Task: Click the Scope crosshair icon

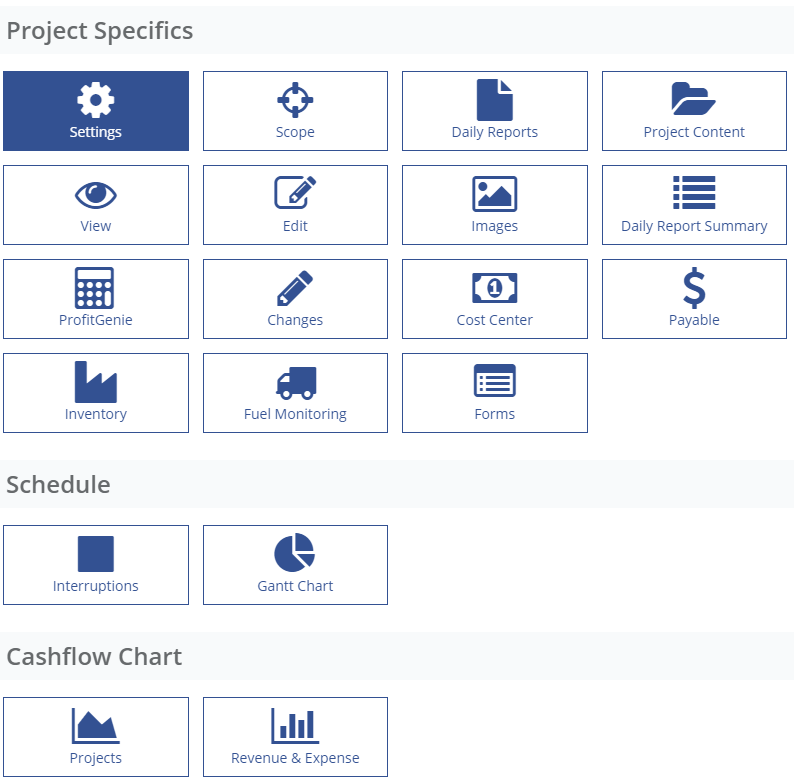Action: 295,100
